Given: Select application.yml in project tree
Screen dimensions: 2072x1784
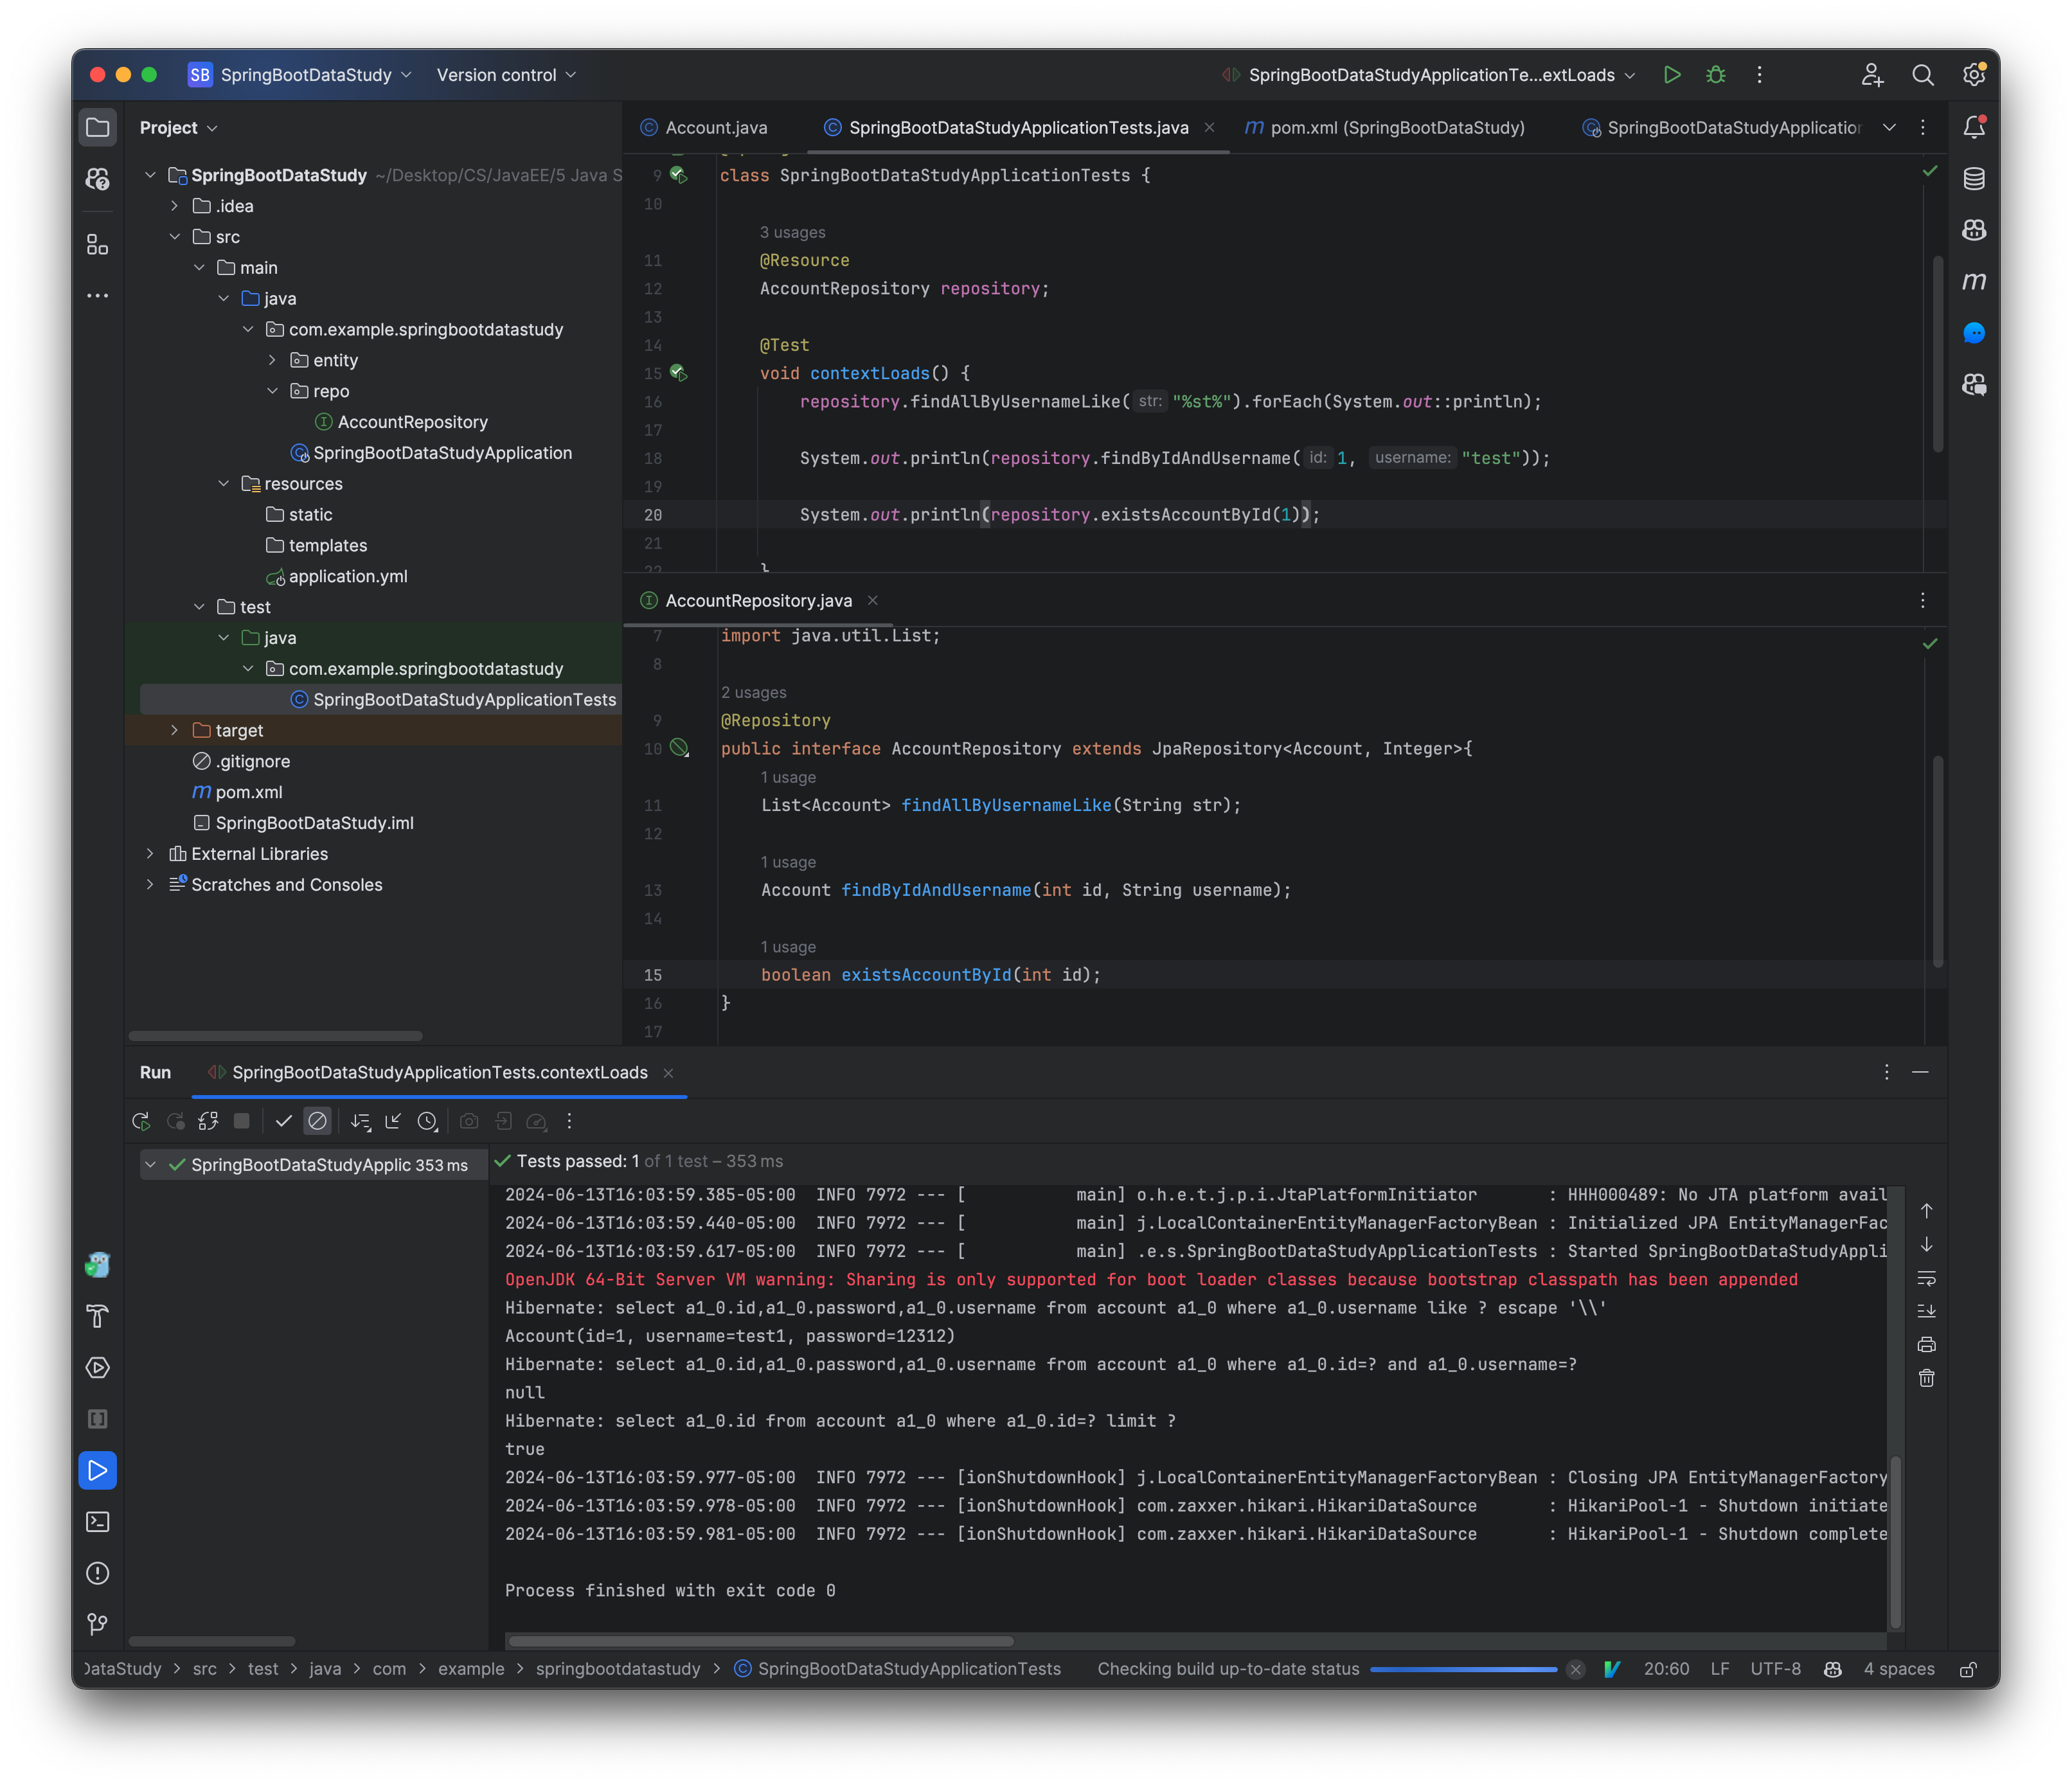Looking at the screenshot, I should click(348, 576).
